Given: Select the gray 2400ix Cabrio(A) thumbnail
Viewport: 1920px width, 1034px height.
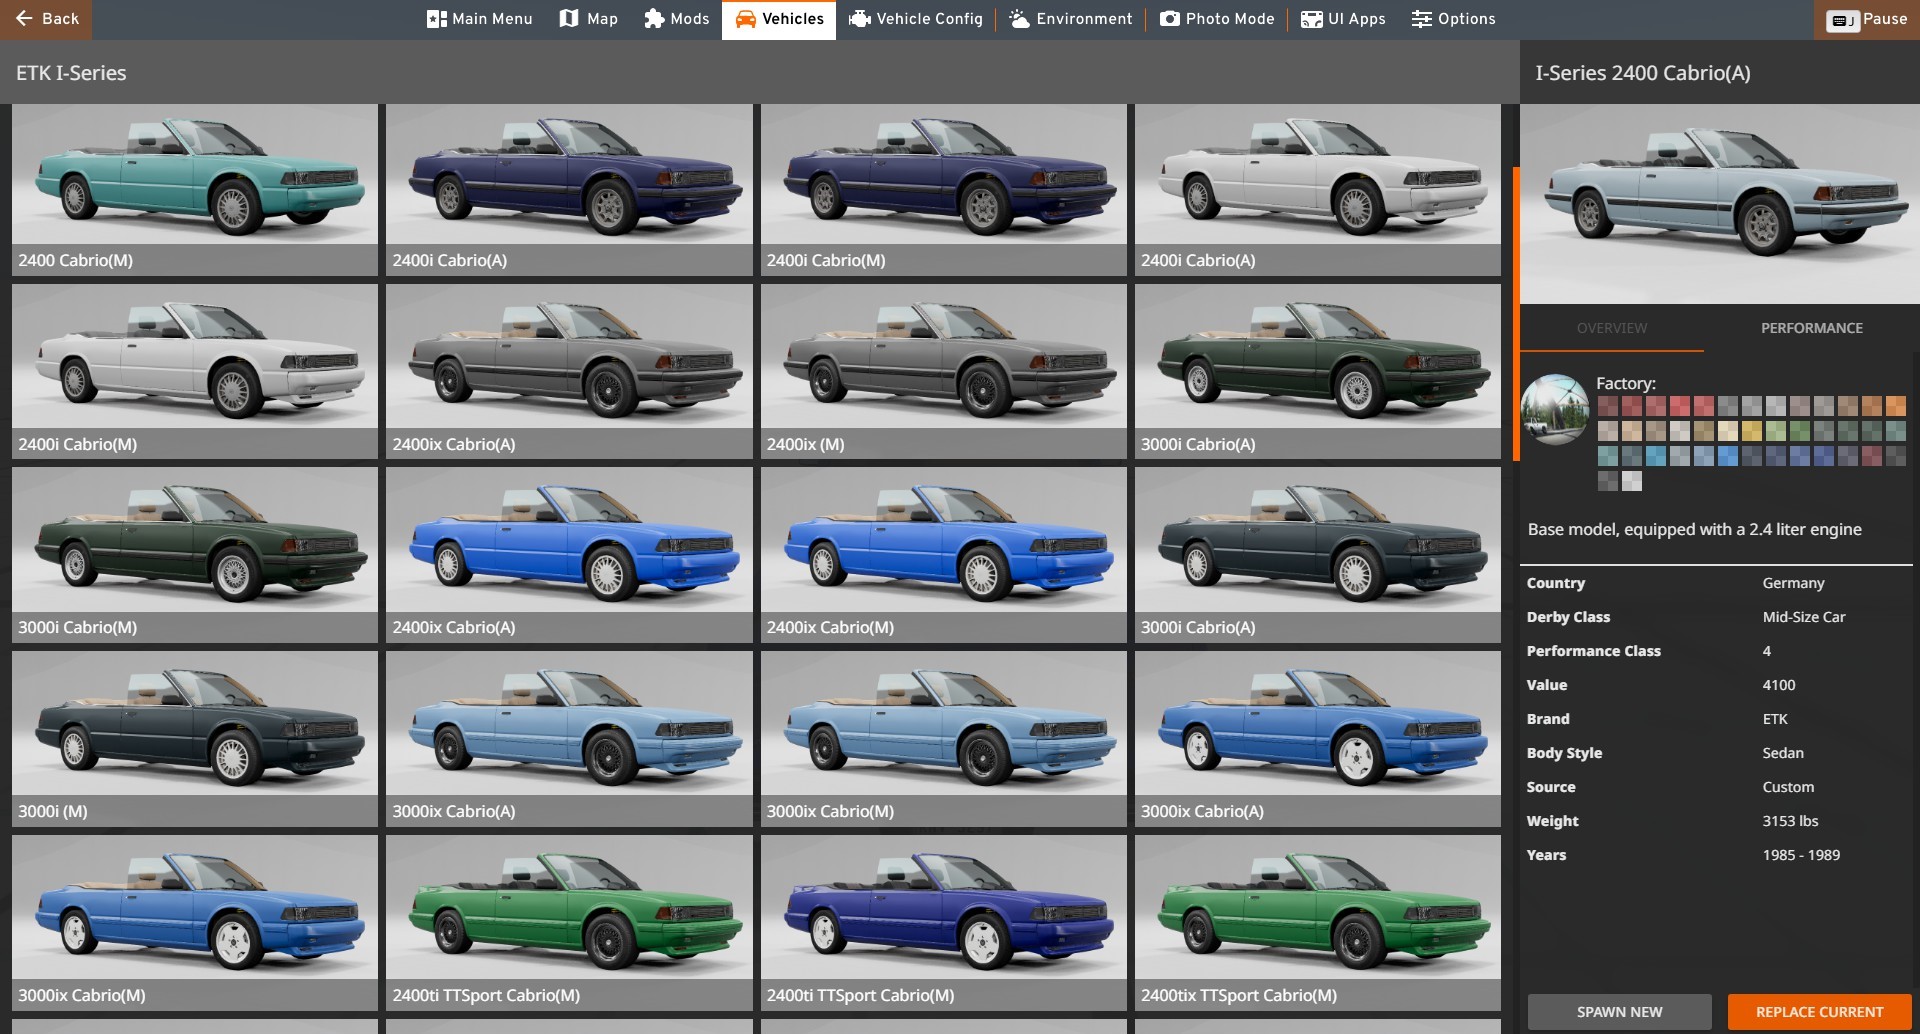Looking at the screenshot, I should tap(569, 372).
